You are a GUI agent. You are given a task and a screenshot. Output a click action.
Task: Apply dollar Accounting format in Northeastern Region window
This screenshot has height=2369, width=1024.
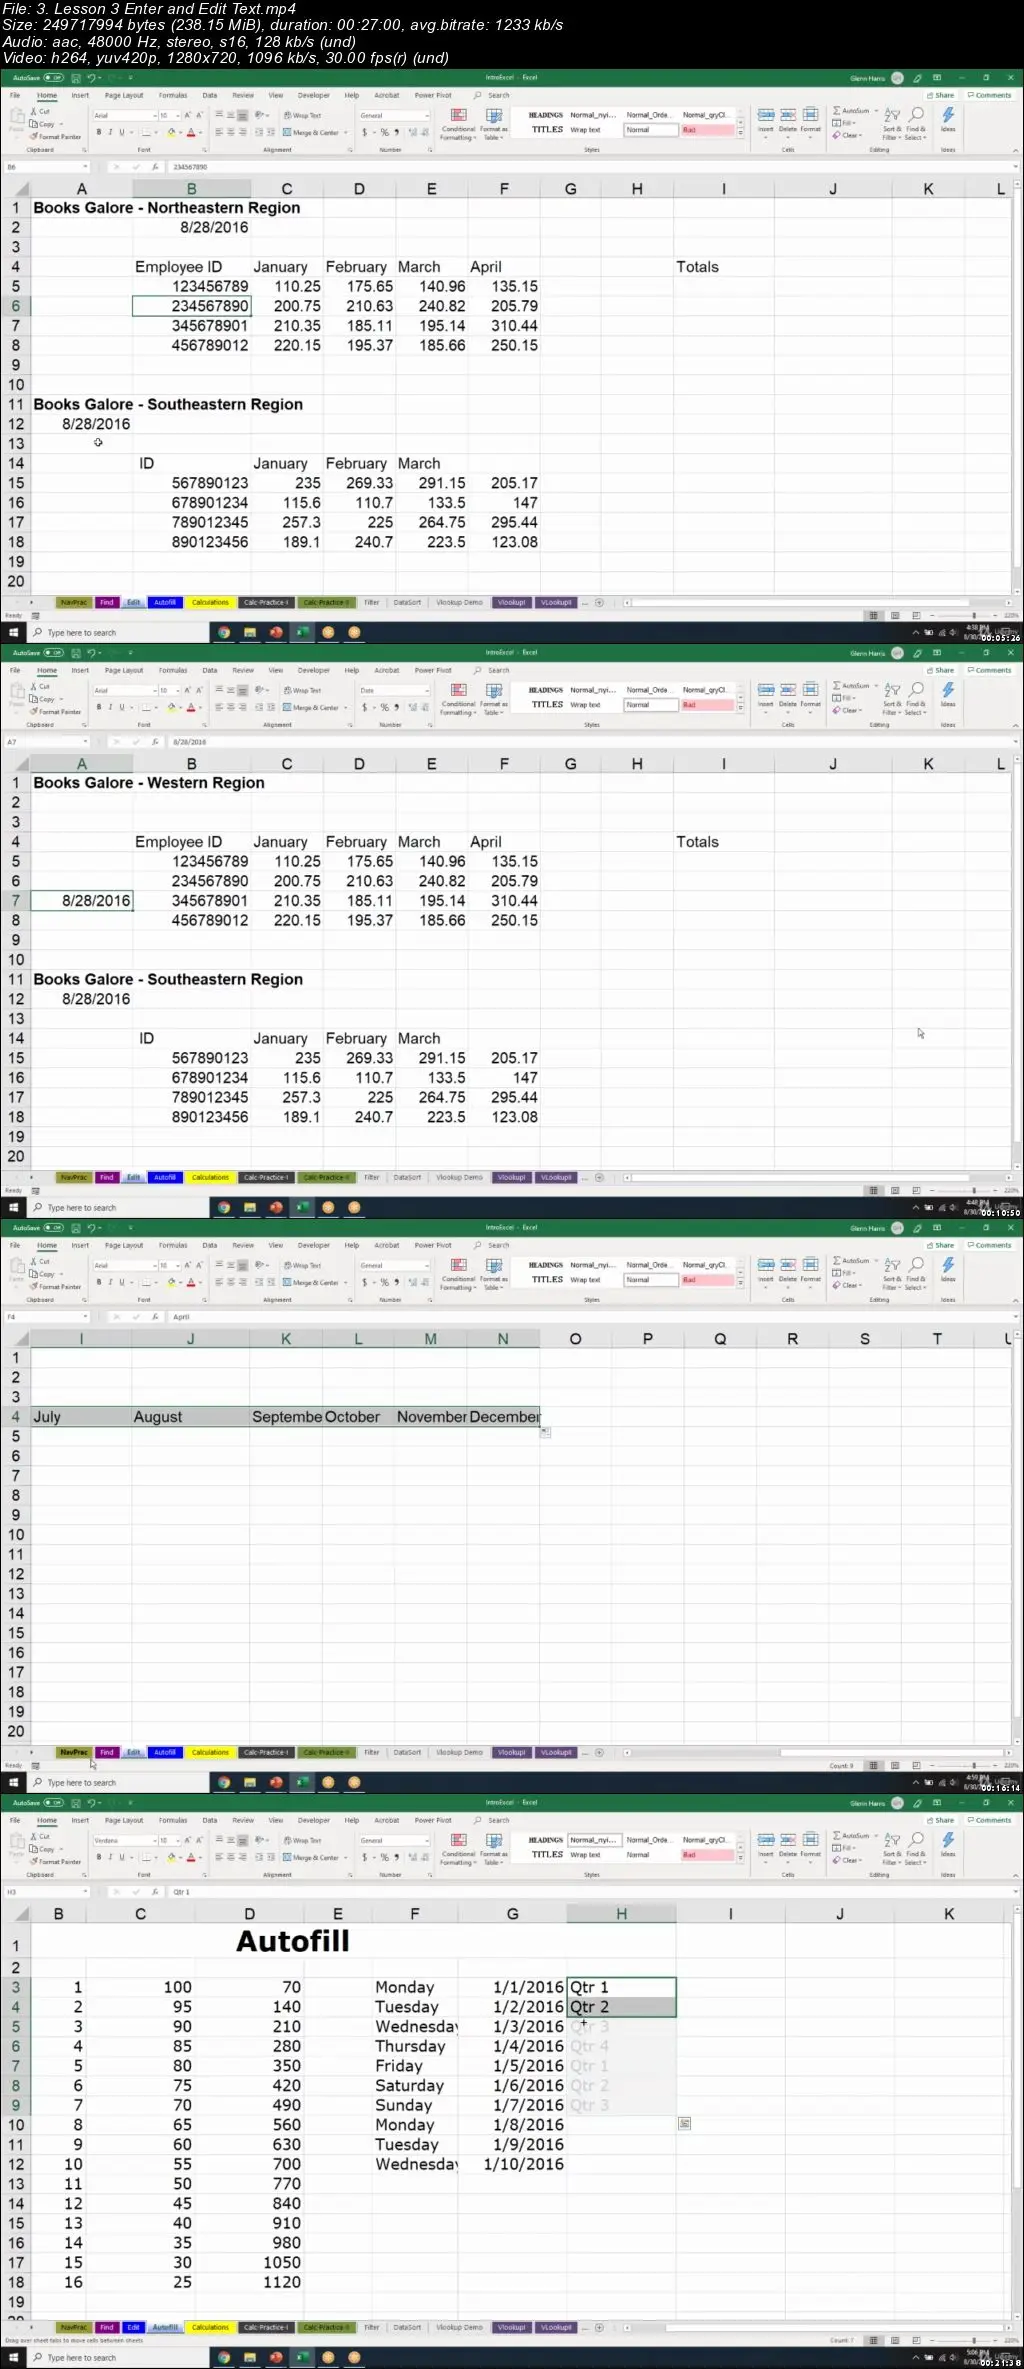coord(365,132)
